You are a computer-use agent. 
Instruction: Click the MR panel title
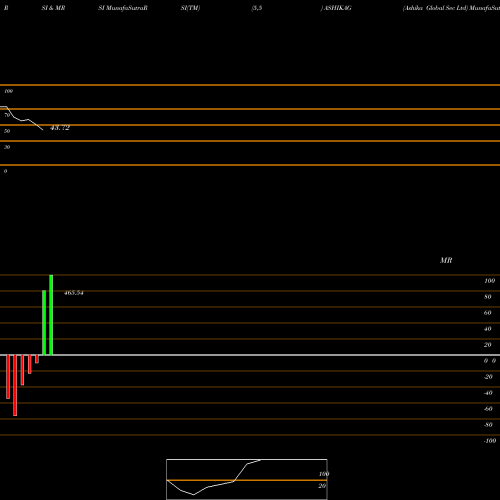pyautogui.click(x=446, y=260)
